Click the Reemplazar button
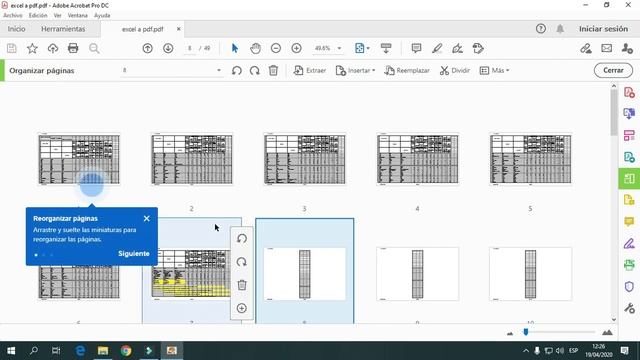 pyautogui.click(x=407, y=70)
